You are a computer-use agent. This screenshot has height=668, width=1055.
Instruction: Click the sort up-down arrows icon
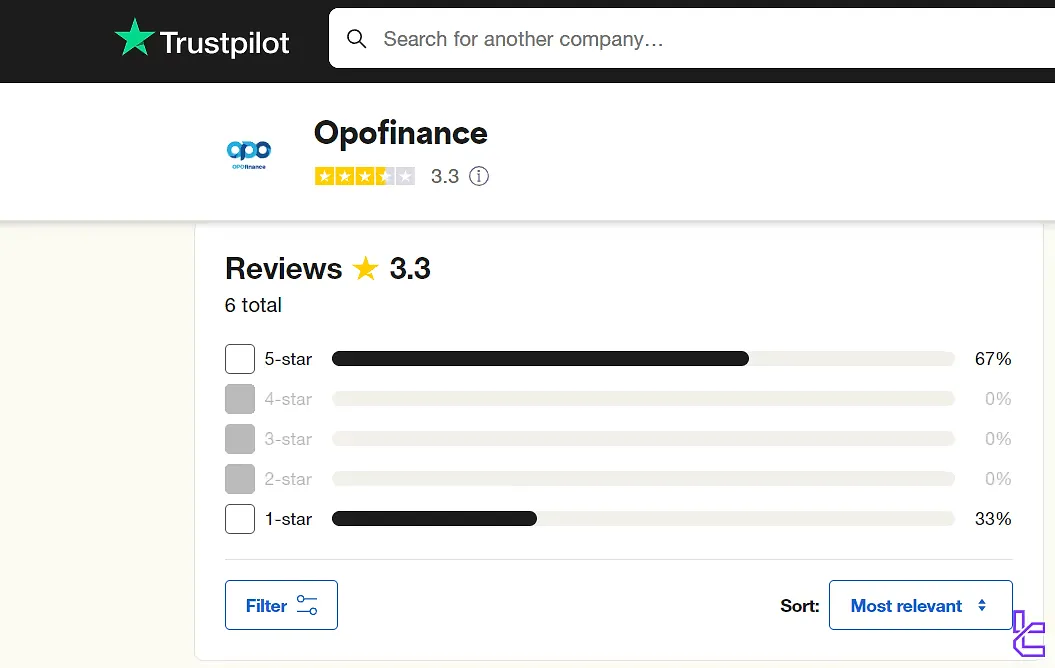[982, 605]
